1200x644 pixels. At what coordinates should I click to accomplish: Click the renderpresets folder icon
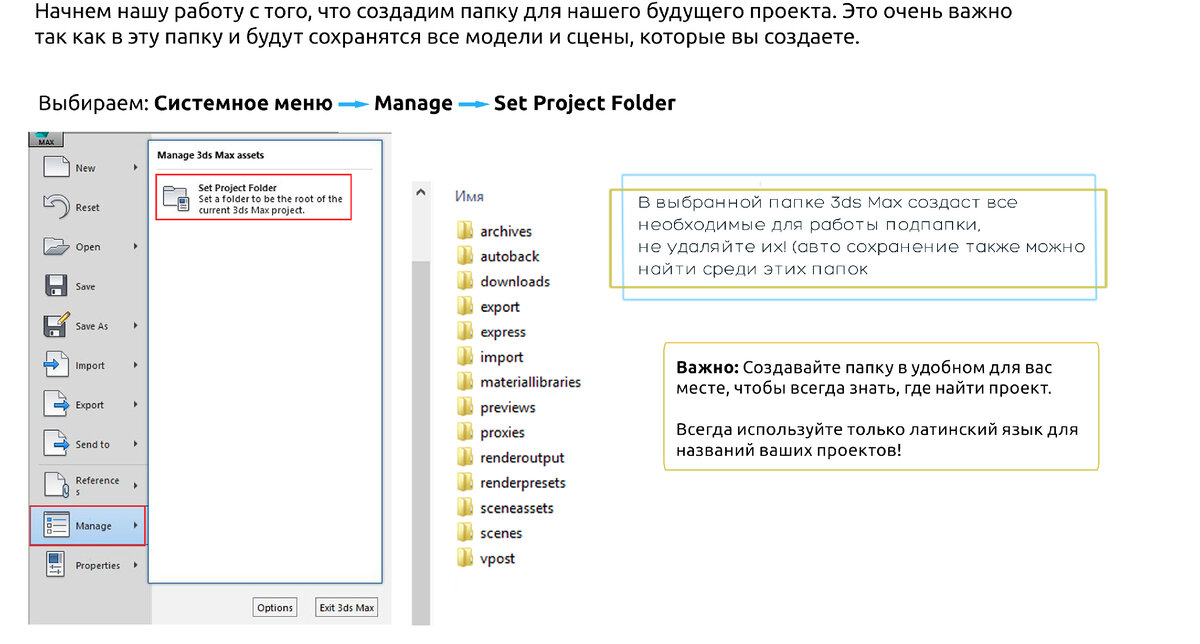pyautogui.click(x=465, y=482)
